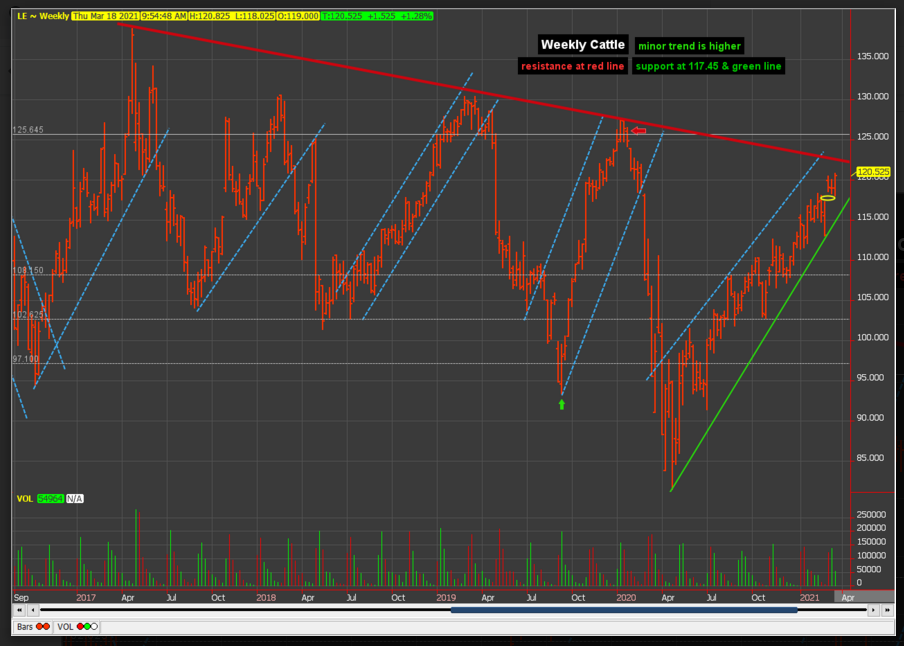Click the Bars red color dots
This screenshot has height=646, width=904.
(43, 626)
